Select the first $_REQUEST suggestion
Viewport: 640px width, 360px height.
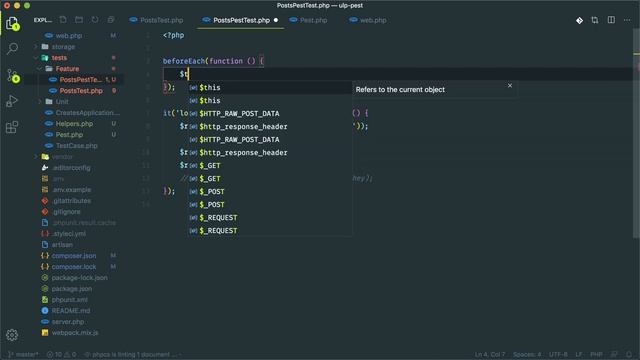pos(270,218)
